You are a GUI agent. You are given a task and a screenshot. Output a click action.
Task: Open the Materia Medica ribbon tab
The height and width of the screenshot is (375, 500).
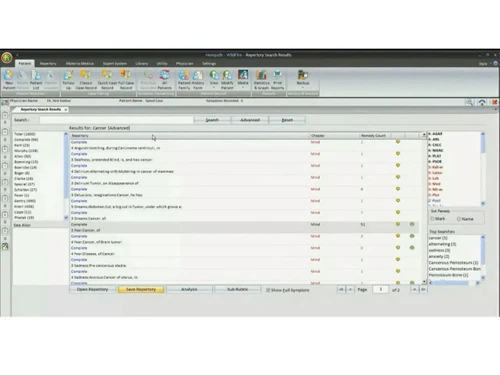(80, 63)
